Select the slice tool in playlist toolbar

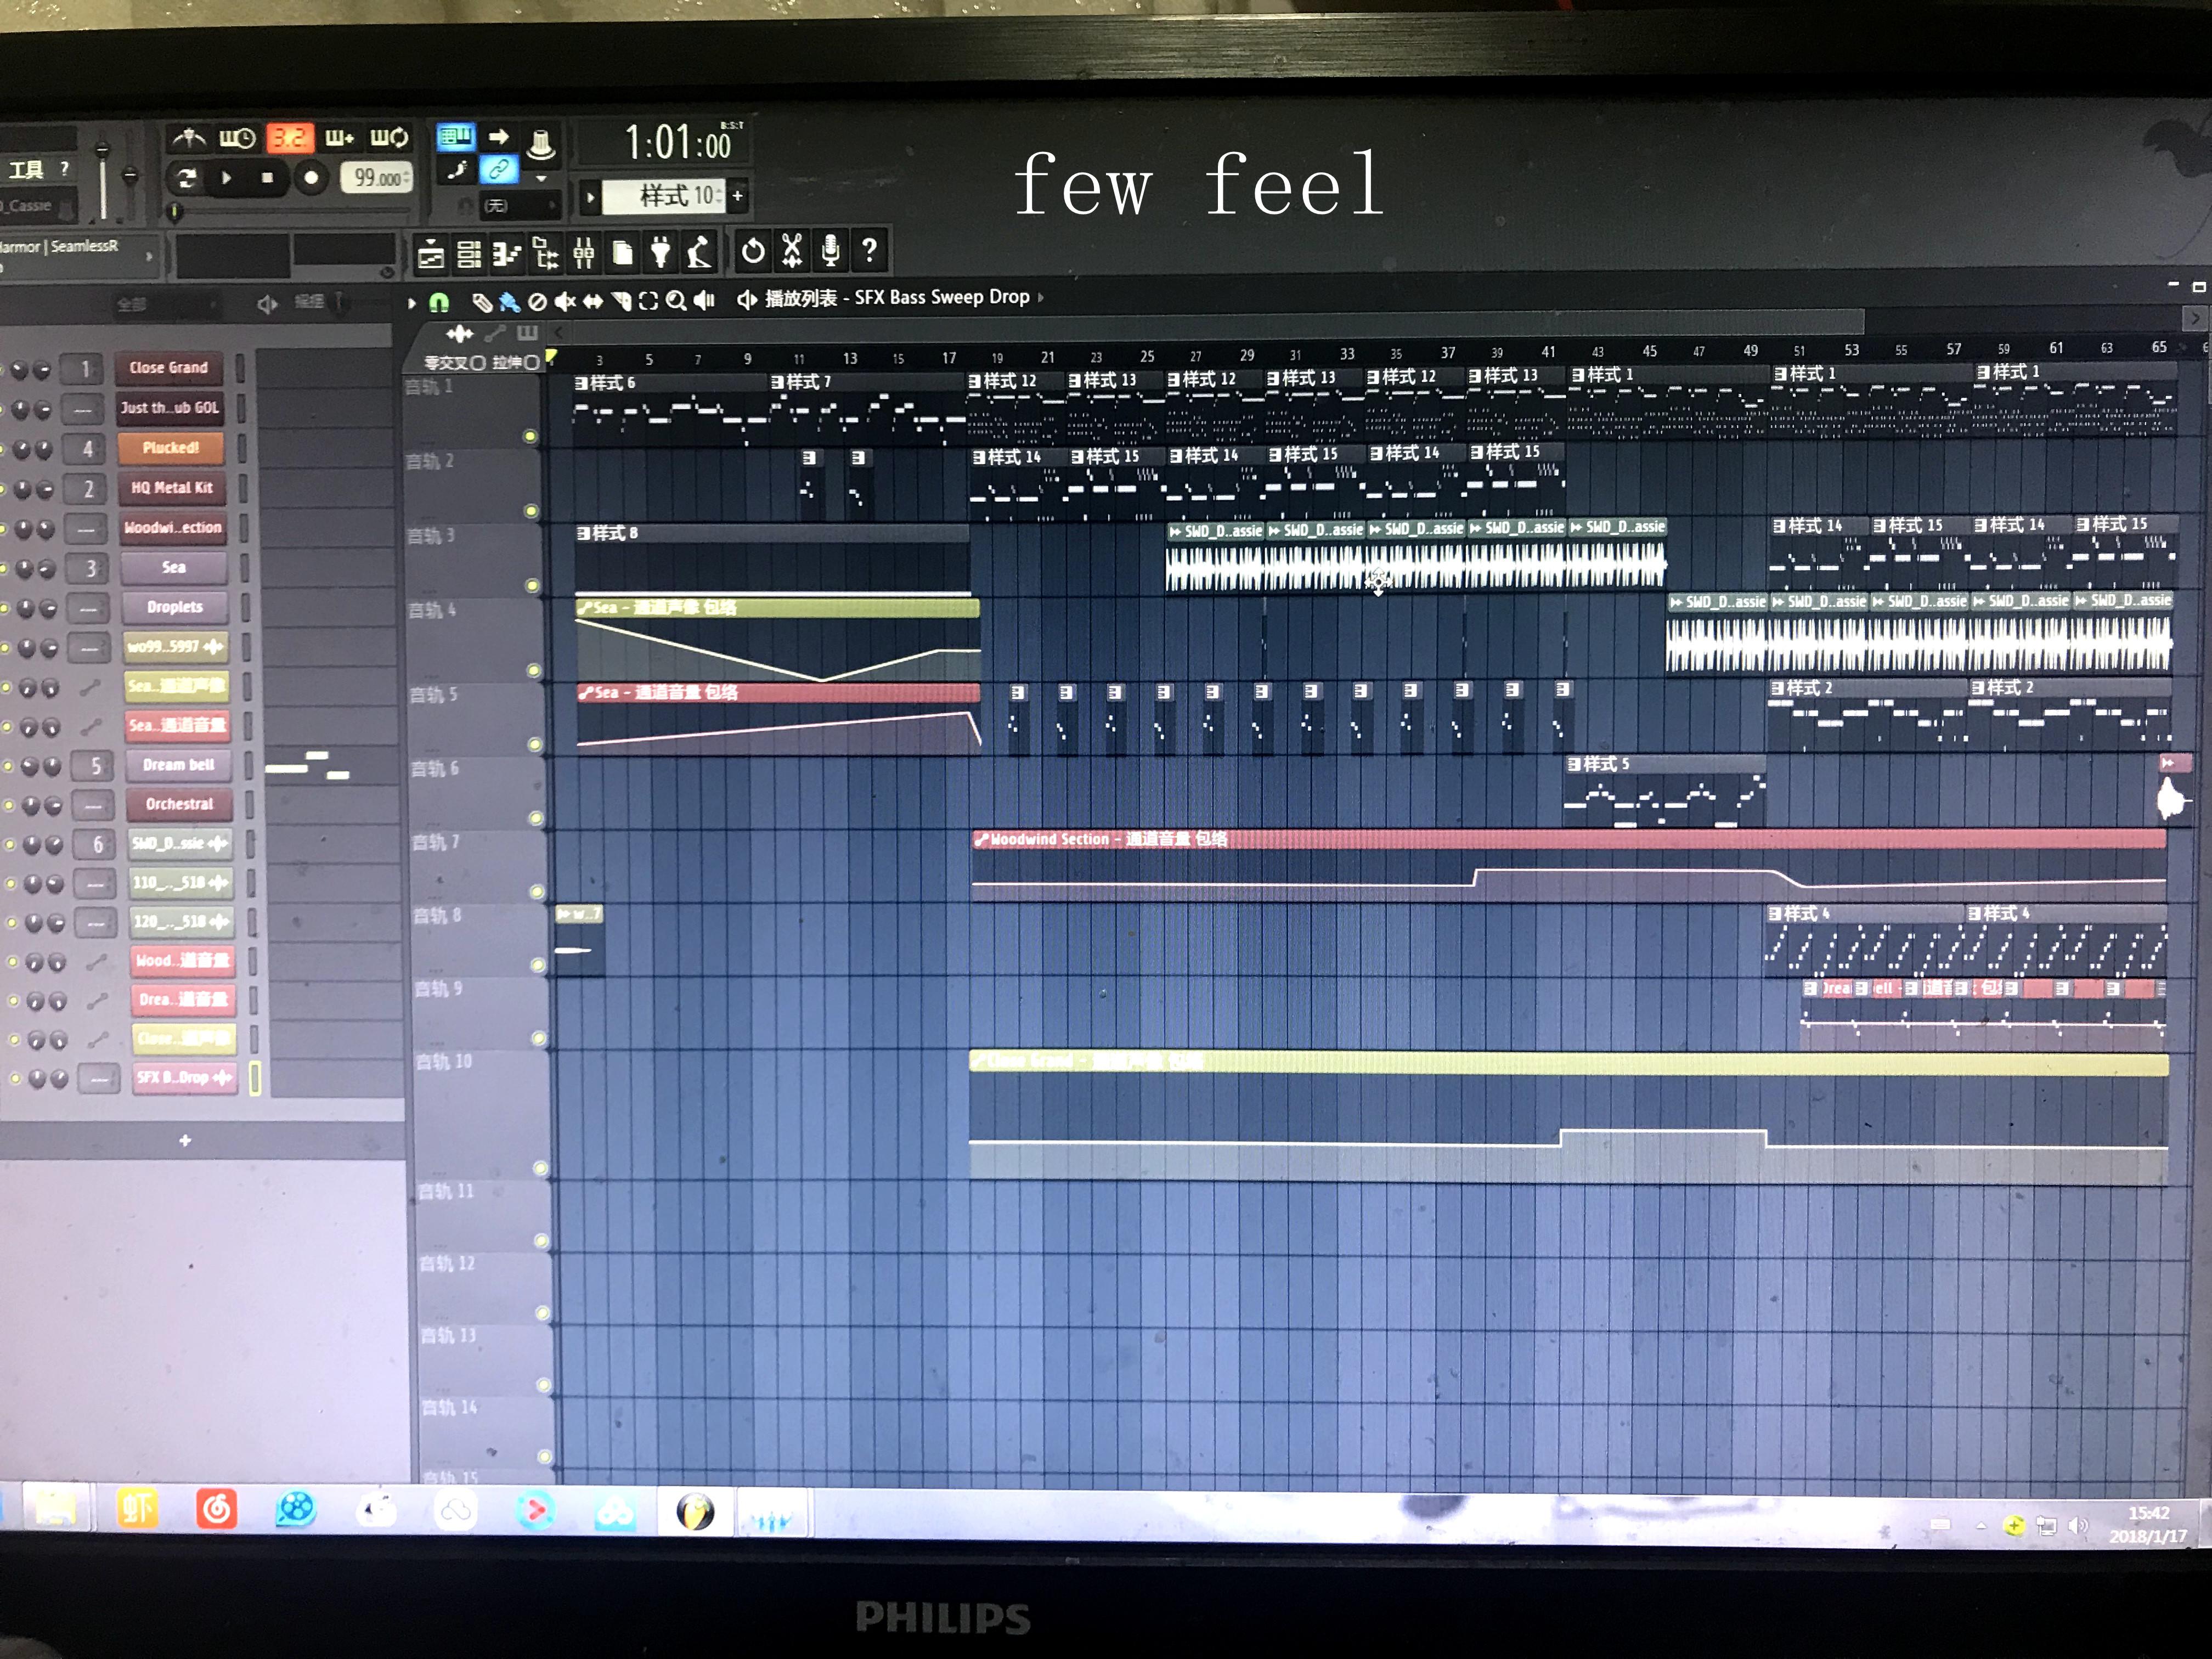(621, 301)
